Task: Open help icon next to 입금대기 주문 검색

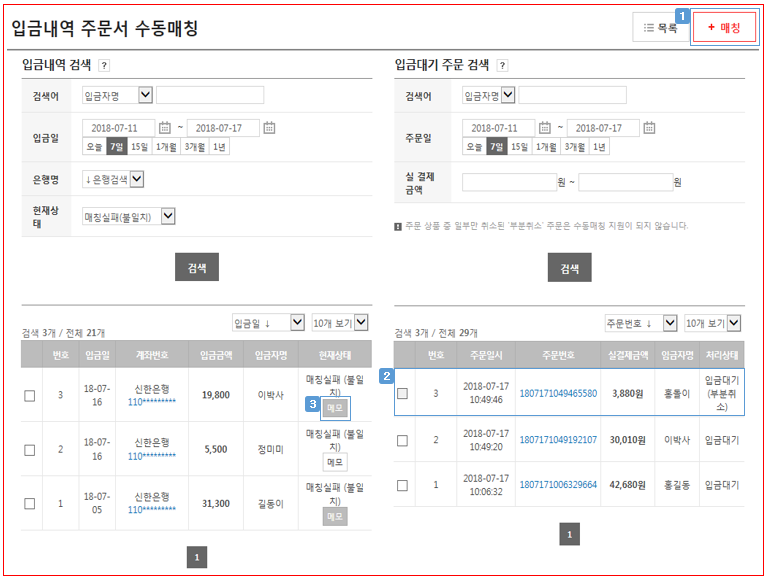Action: (x=502, y=65)
